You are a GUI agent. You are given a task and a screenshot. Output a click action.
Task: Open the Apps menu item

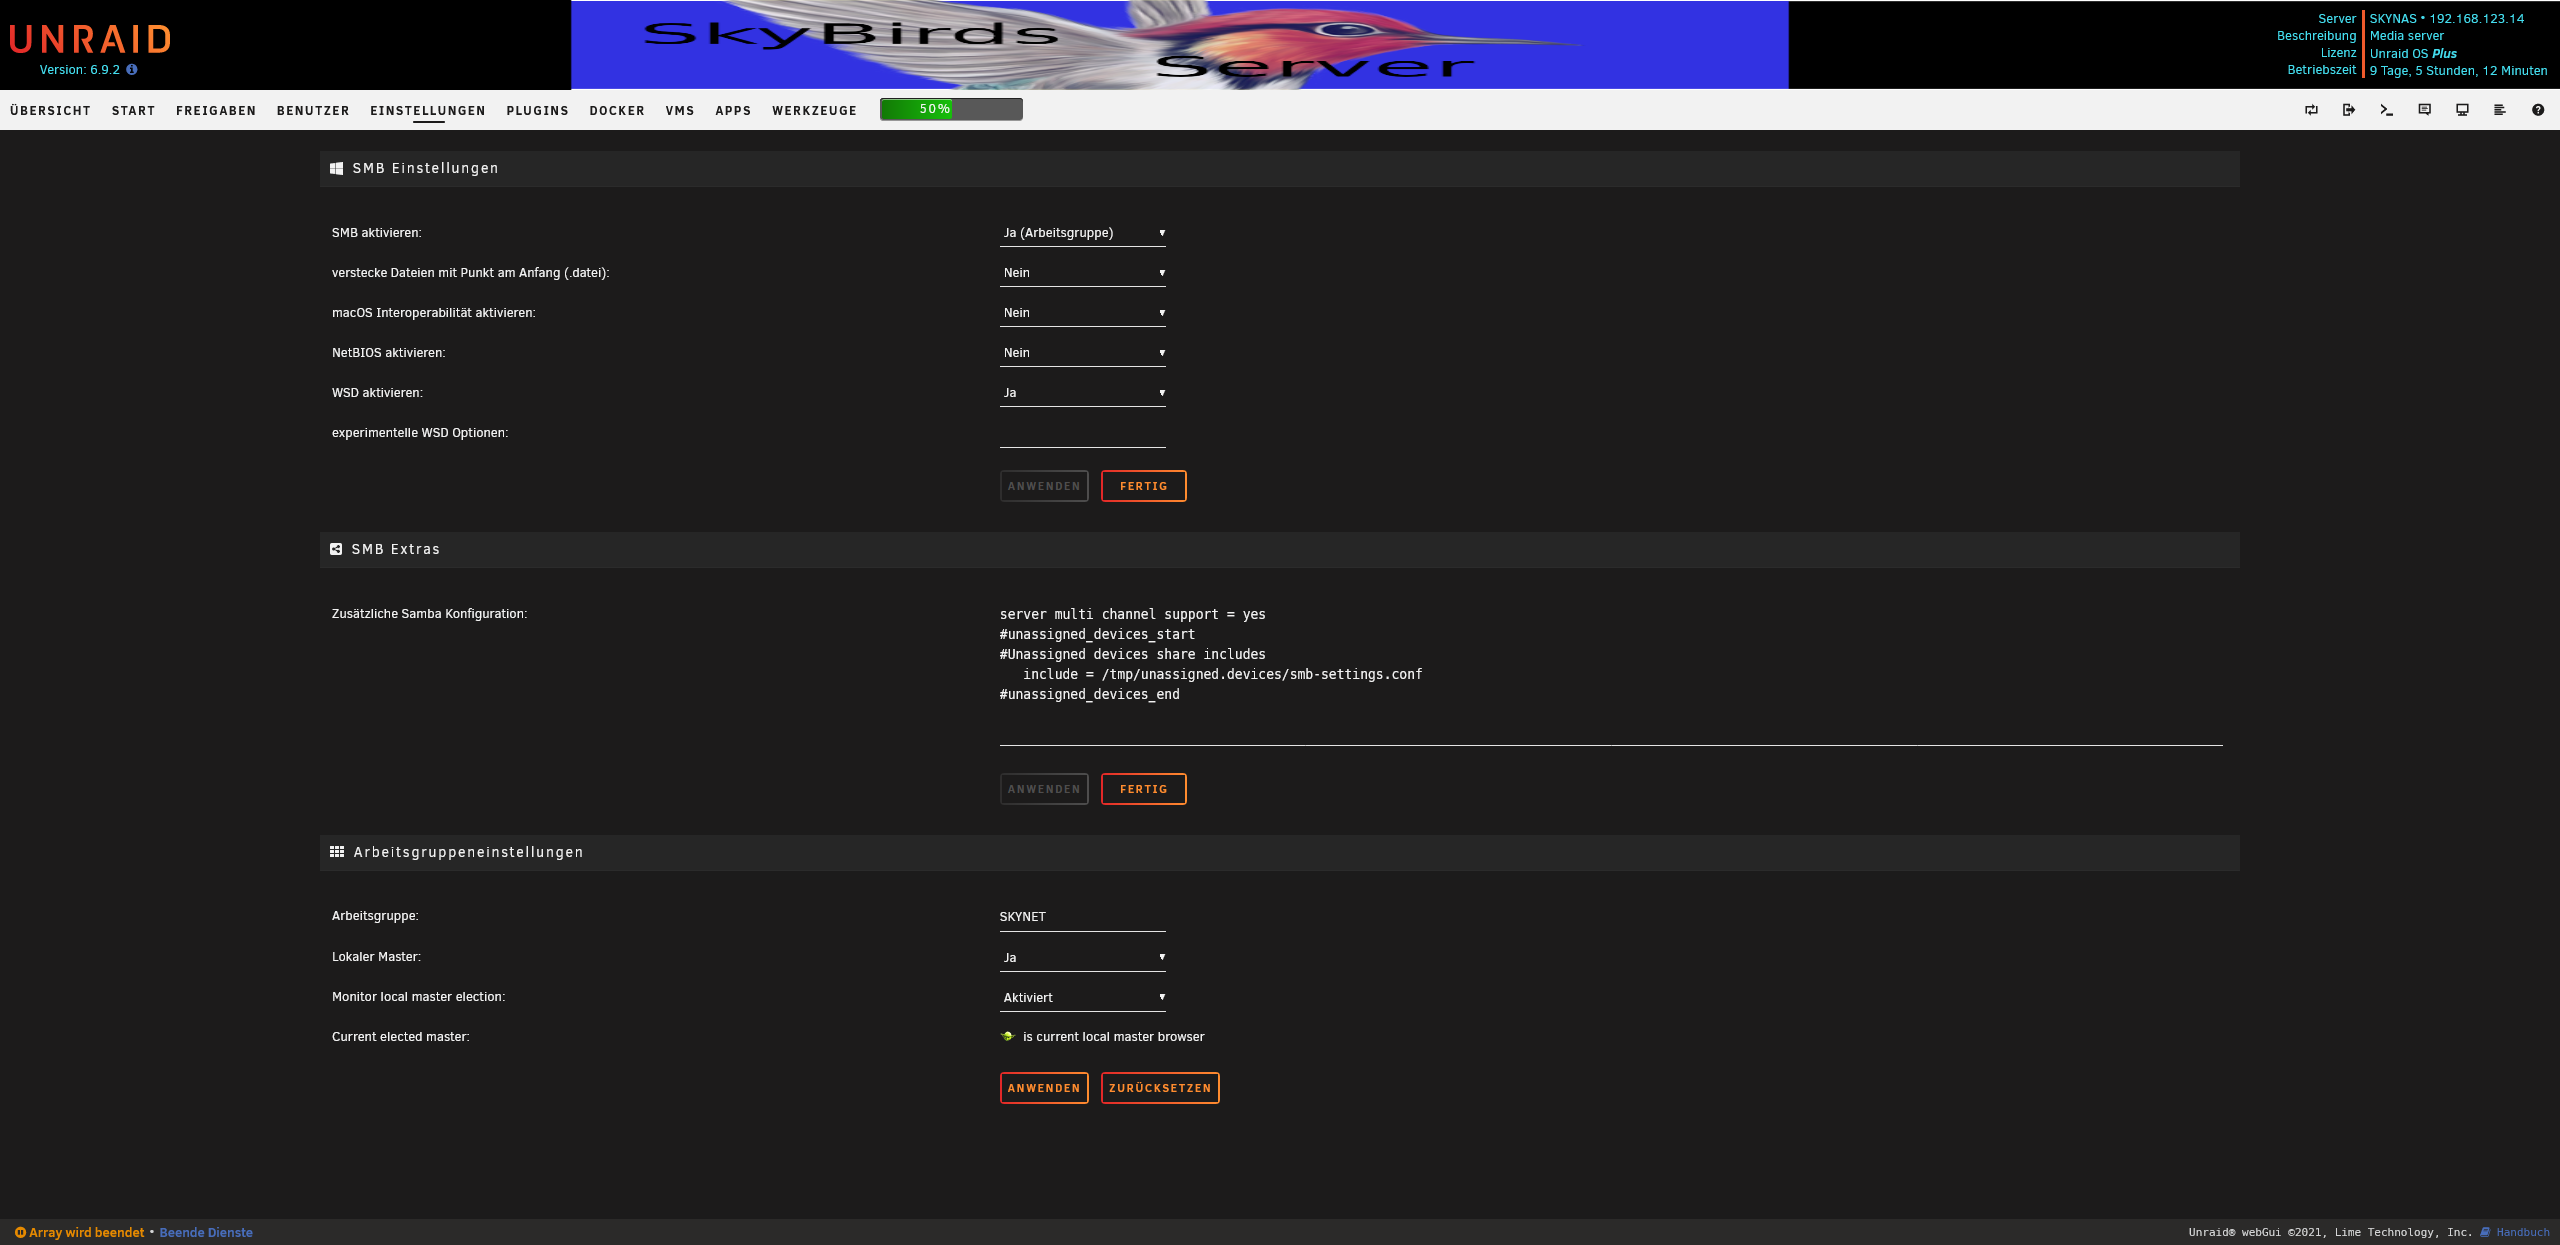[x=733, y=111]
